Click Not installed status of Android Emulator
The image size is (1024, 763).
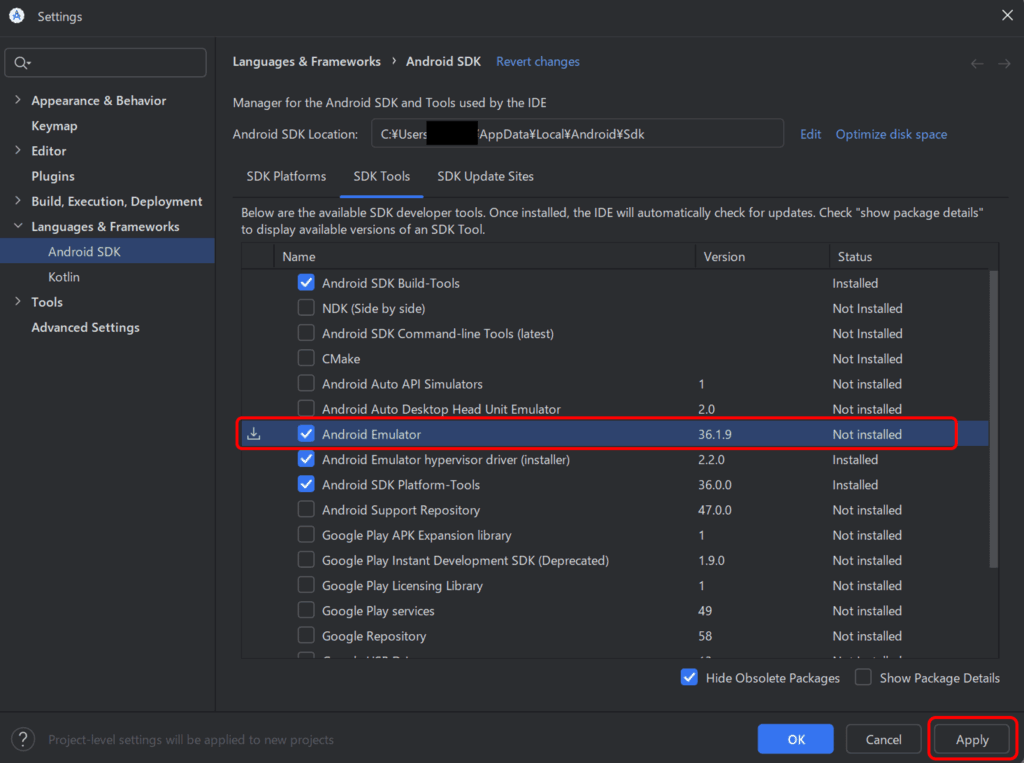pyautogui.click(x=867, y=434)
